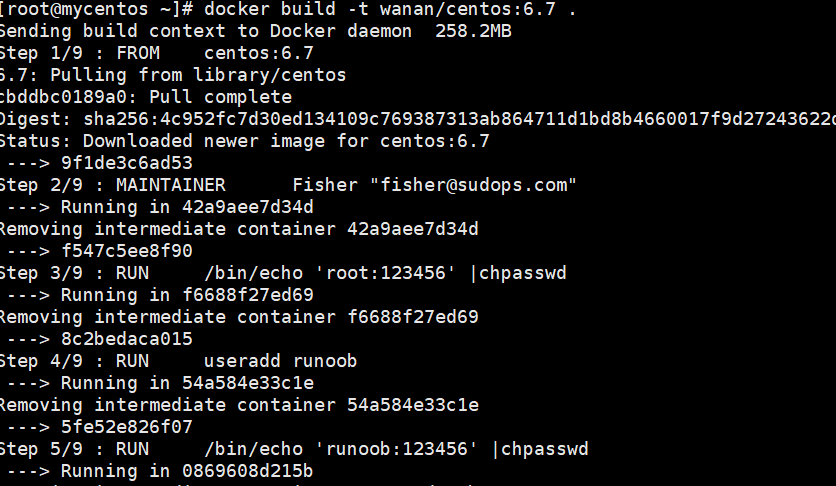Click the docker build command text
The height and width of the screenshot is (486, 836).
[390, 9]
